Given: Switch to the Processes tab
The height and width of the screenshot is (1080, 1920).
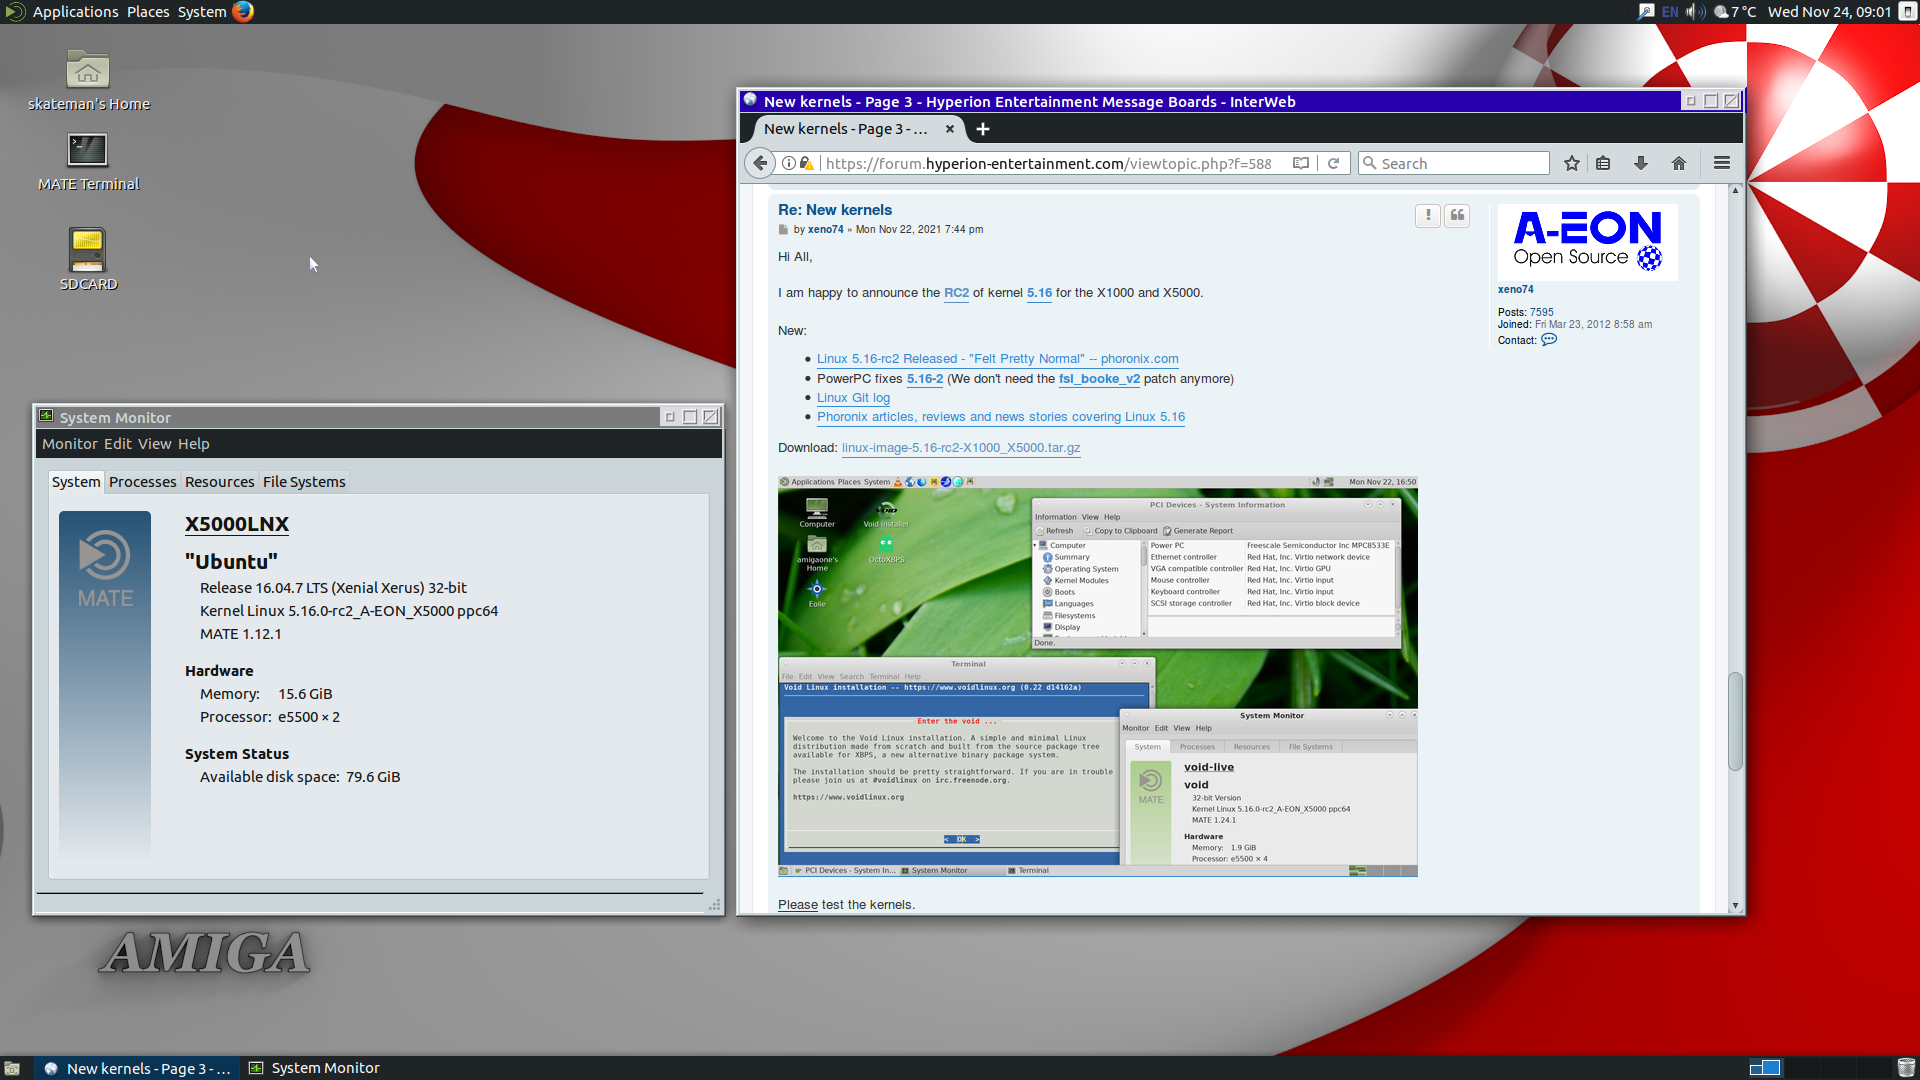Looking at the screenshot, I should point(143,482).
